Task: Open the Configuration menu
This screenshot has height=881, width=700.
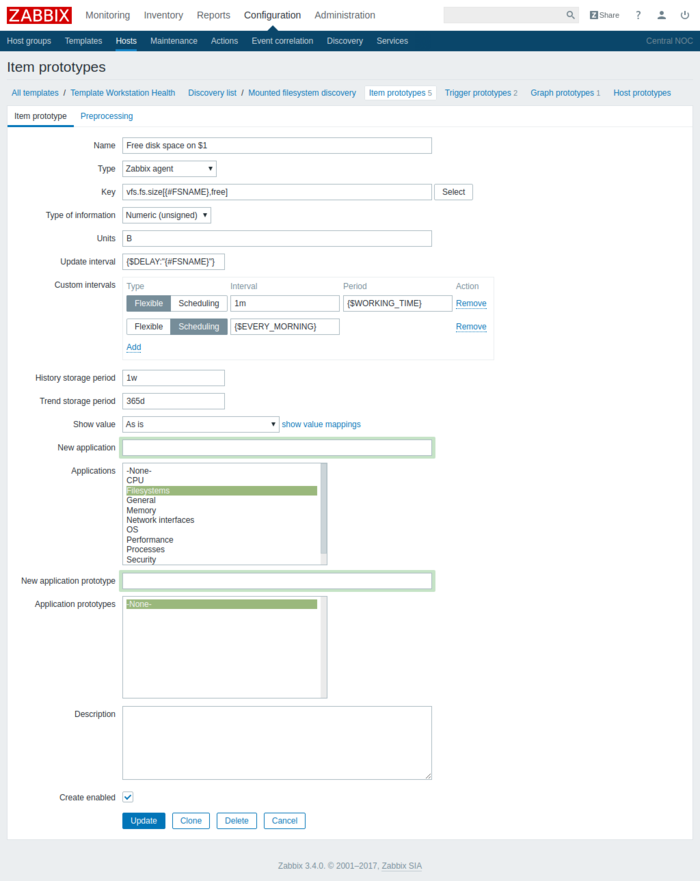Action: click(x=272, y=15)
